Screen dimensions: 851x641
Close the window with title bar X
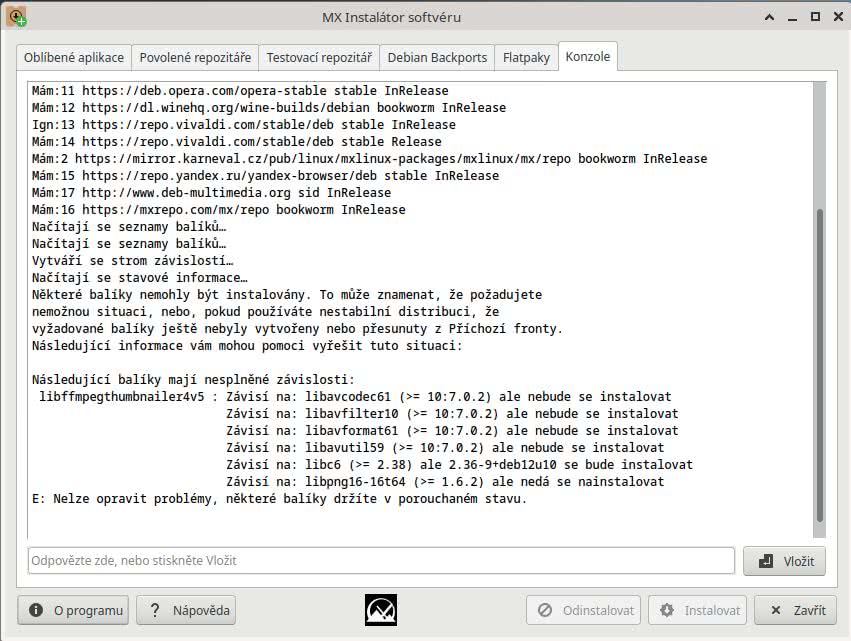pyautogui.click(x=838, y=17)
